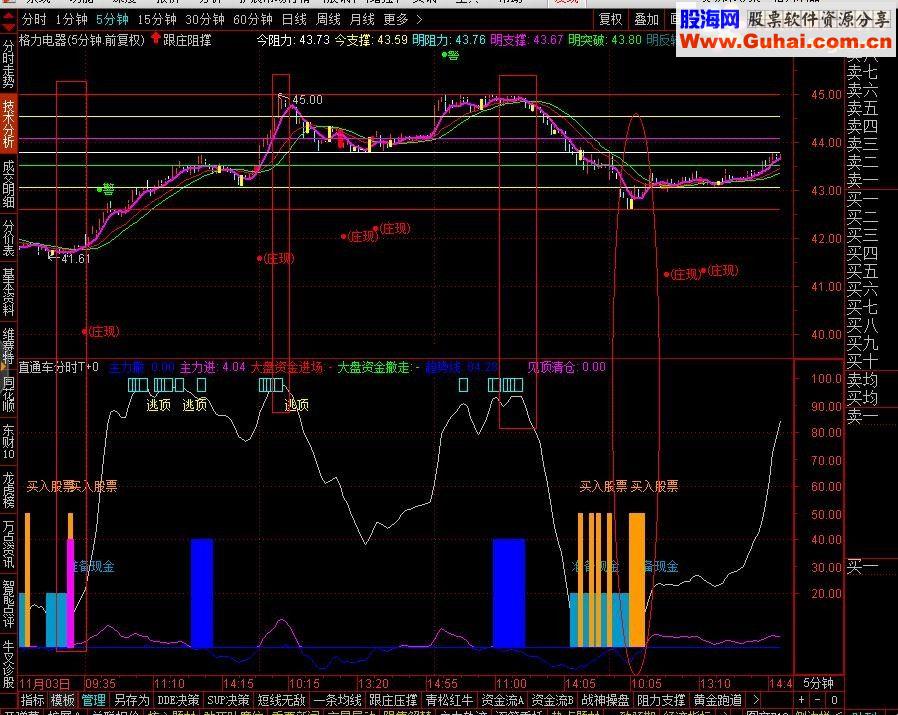Viewport: 898px width, 715px height.
Task: Click the 叠加 overlay button
Action: (x=647, y=19)
